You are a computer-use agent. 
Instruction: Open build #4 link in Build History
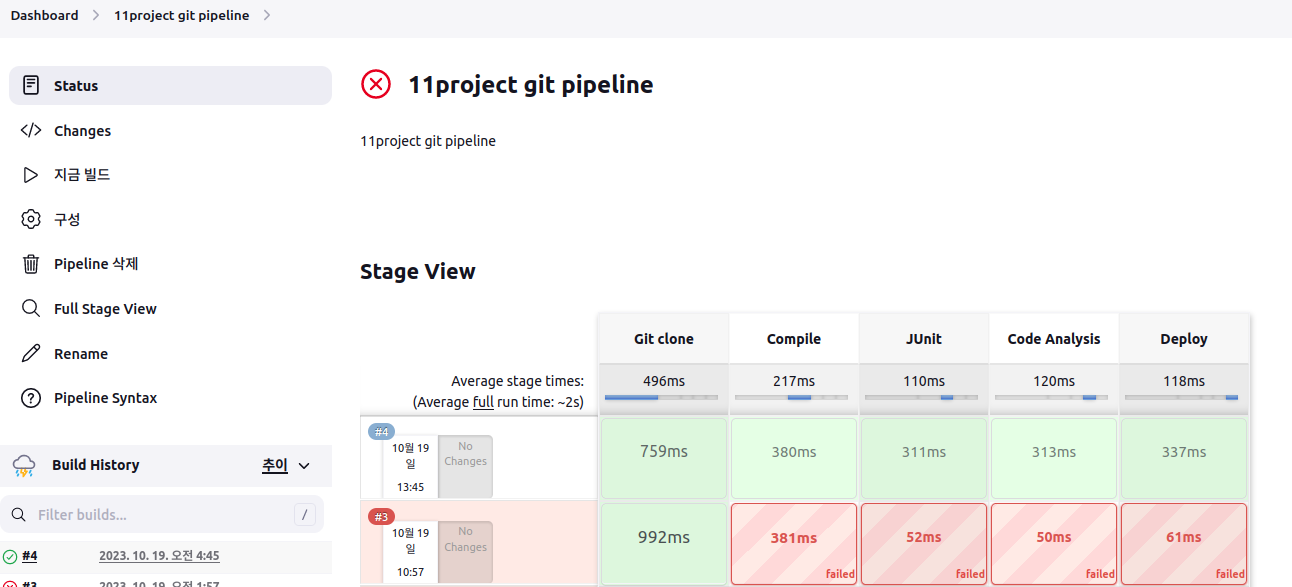tap(30, 556)
